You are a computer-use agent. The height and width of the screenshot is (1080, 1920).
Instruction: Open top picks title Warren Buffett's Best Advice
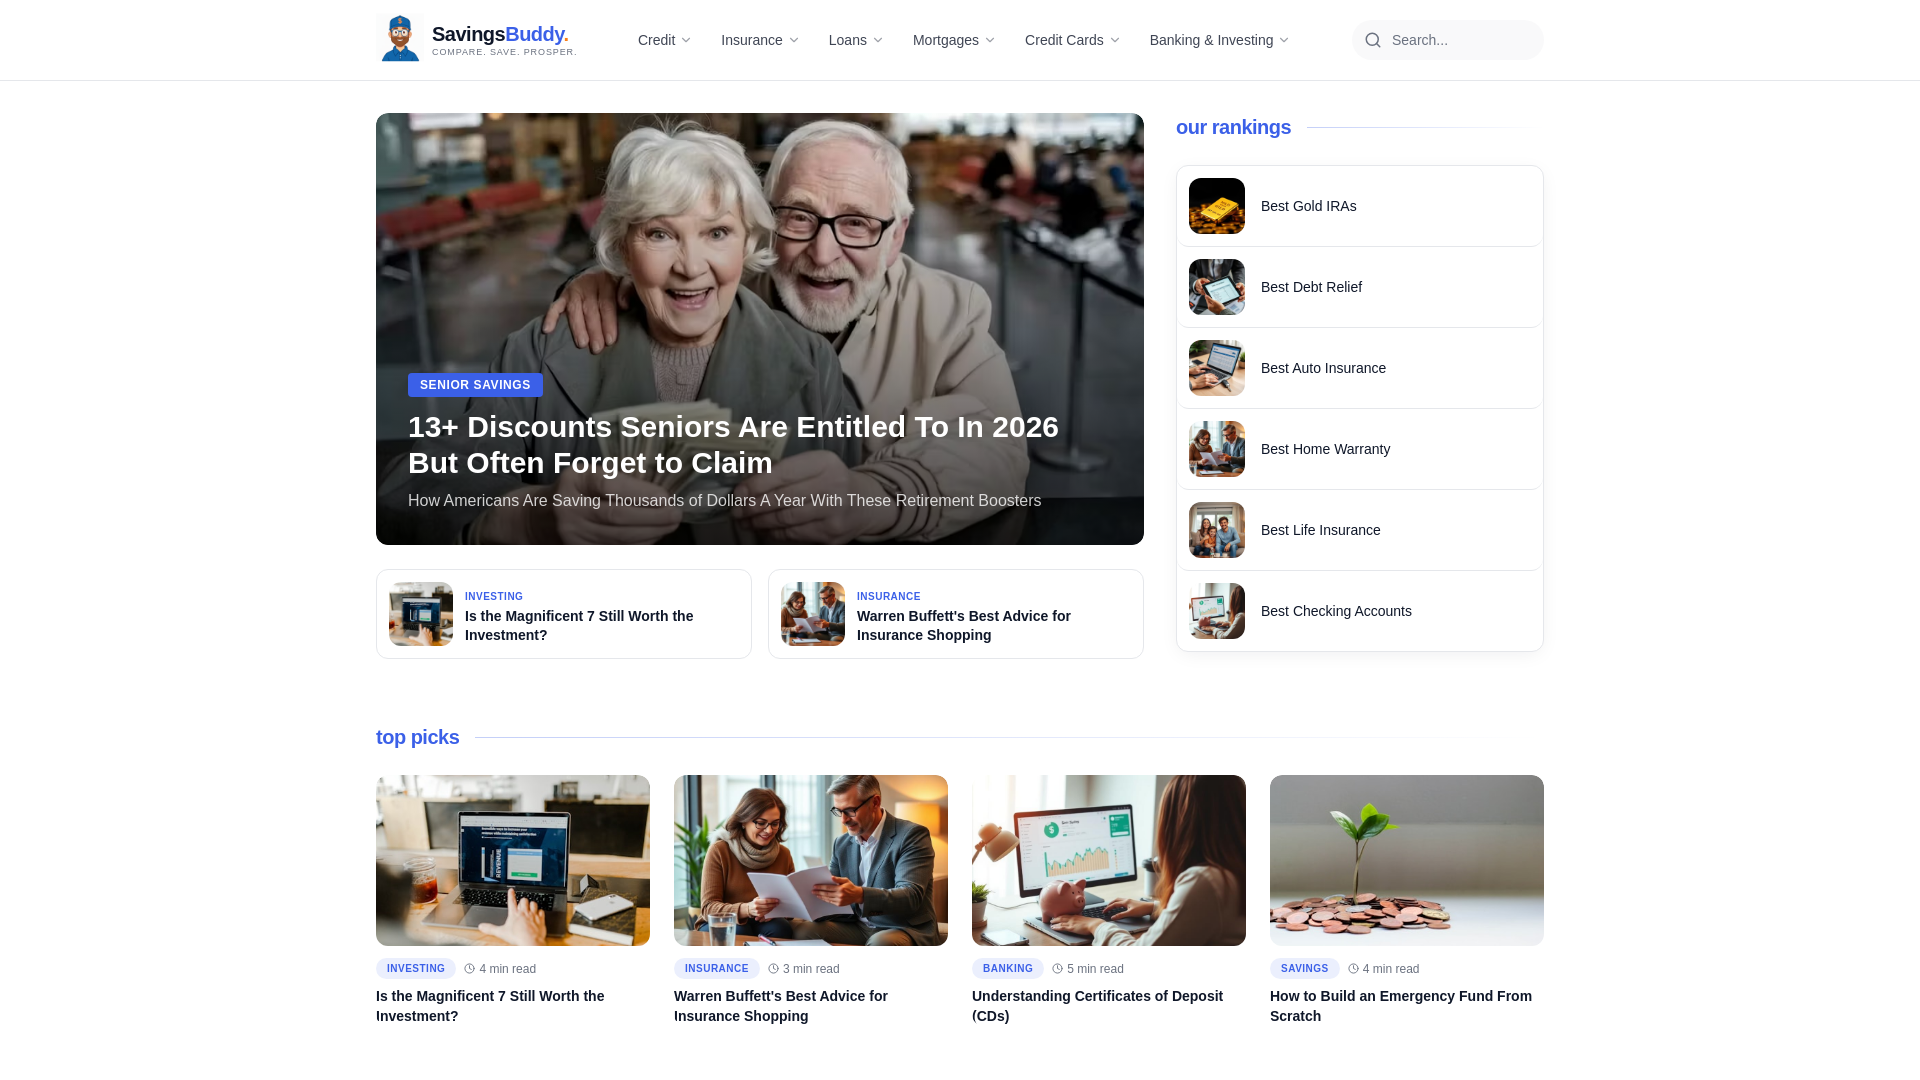(x=781, y=1006)
